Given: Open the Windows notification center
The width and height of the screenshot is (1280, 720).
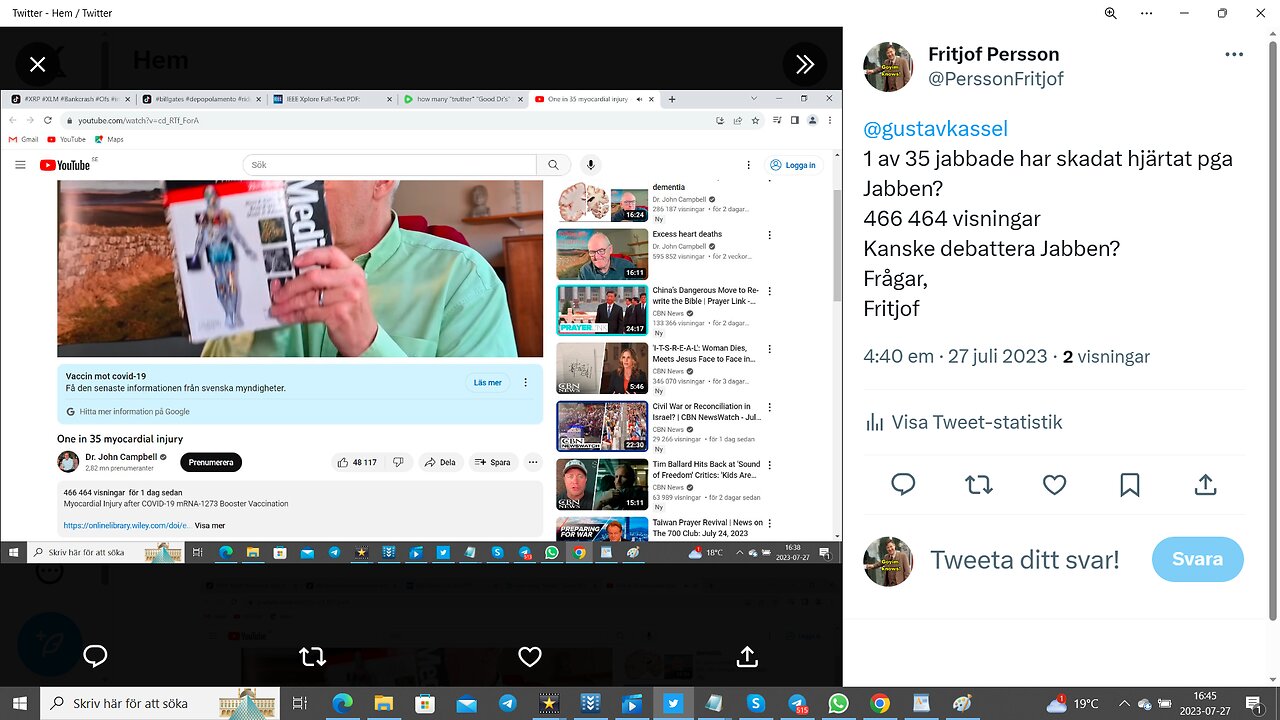Looking at the screenshot, I should point(1256,703).
